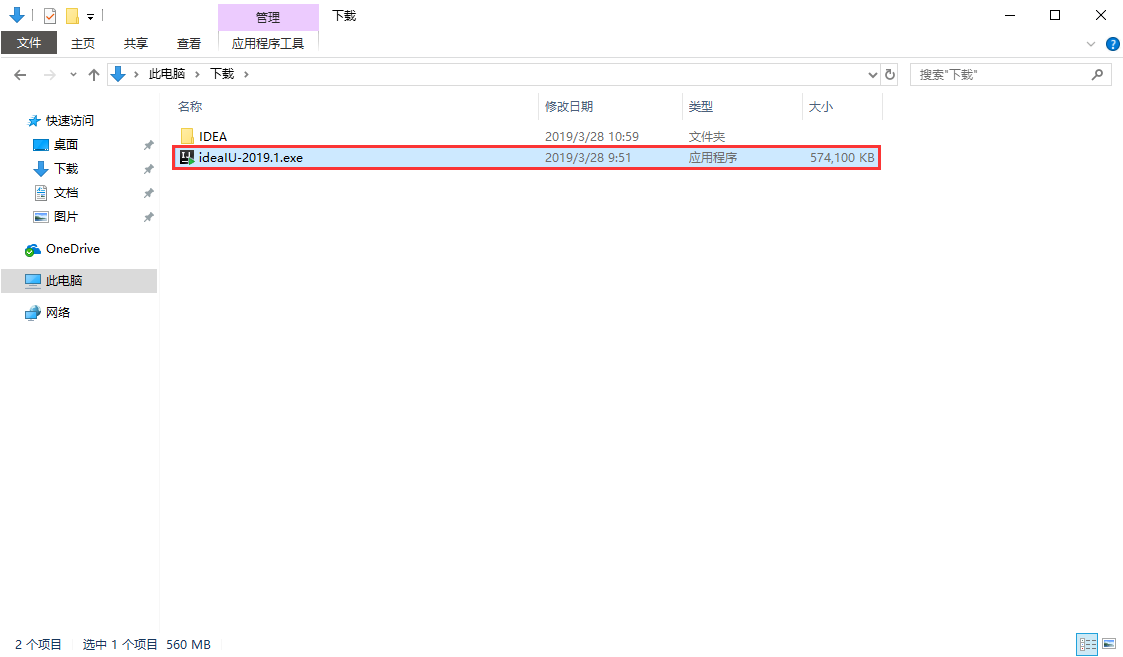Viewport: 1123px width, 657px height.
Task: Select the ideaIU-2019.1.exe file
Action: click(526, 158)
